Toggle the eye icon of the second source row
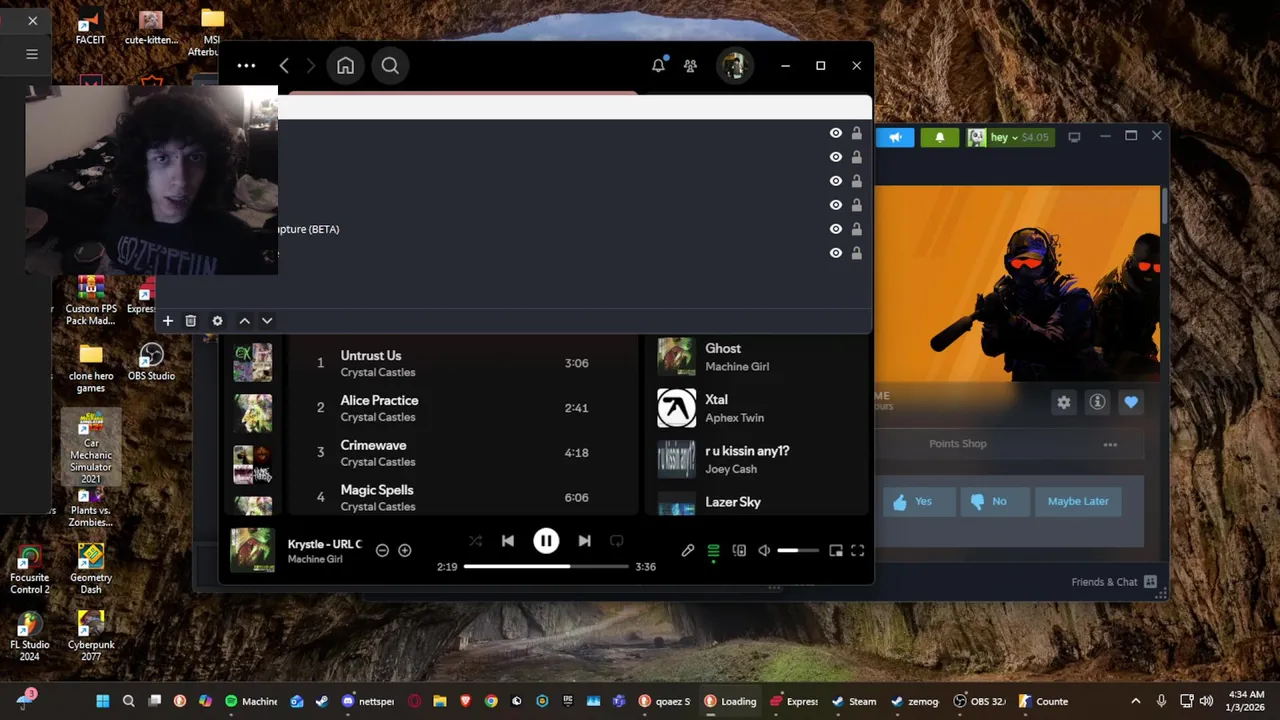The image size is (1280, 720). (835, 157)
